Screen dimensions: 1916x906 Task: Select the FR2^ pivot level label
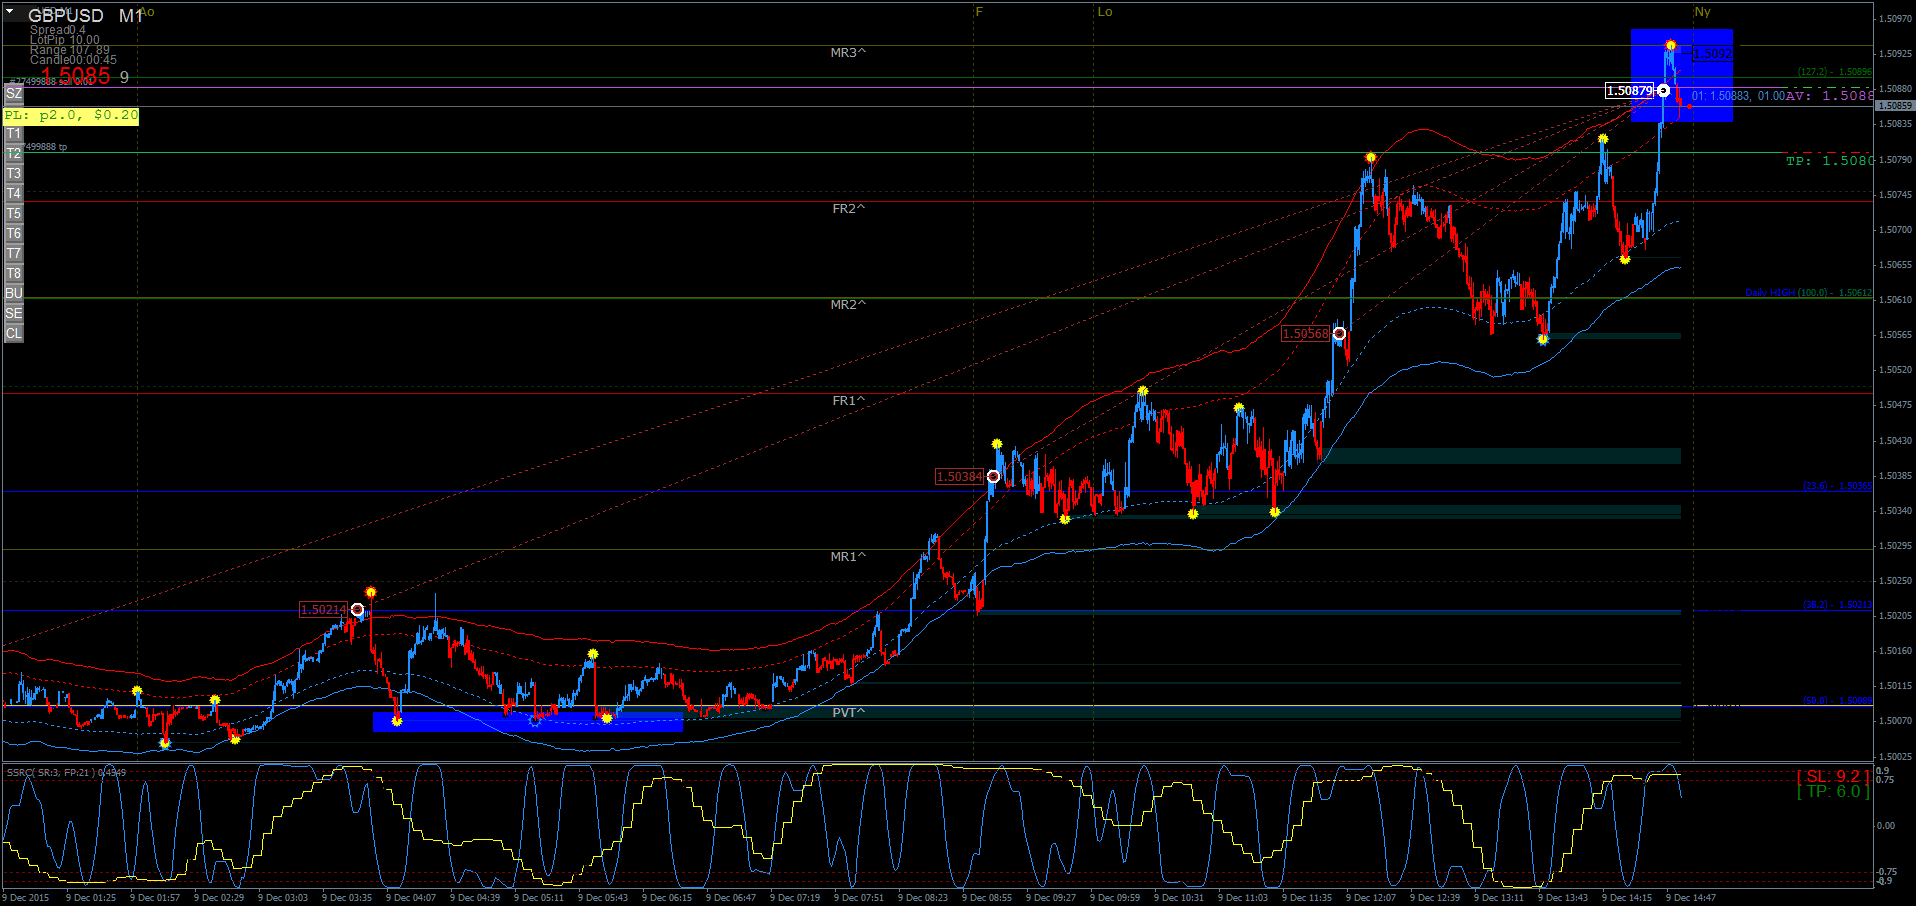pos(849,209)
